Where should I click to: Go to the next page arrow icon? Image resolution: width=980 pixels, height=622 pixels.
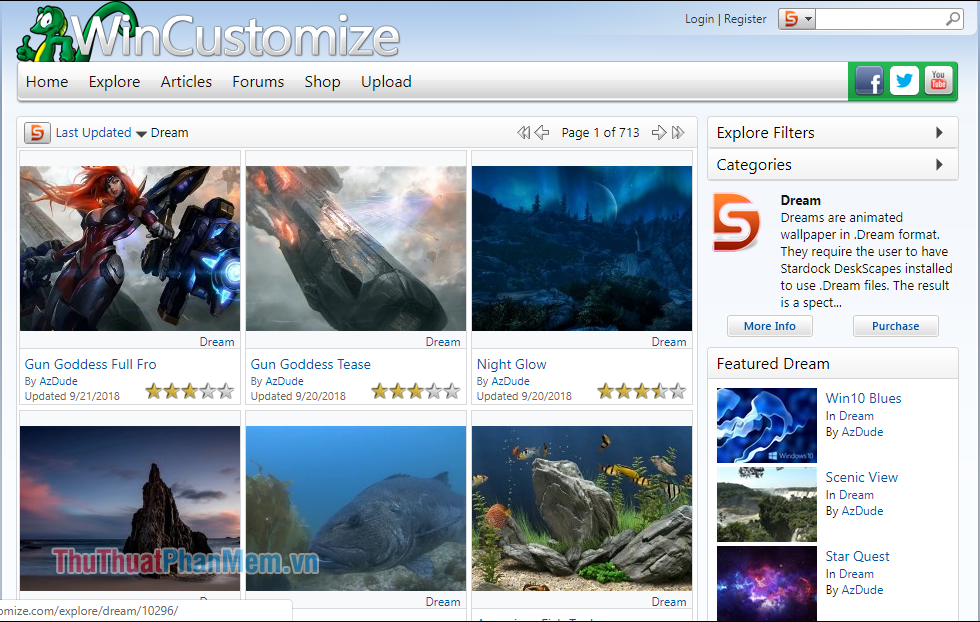(660, 132)
